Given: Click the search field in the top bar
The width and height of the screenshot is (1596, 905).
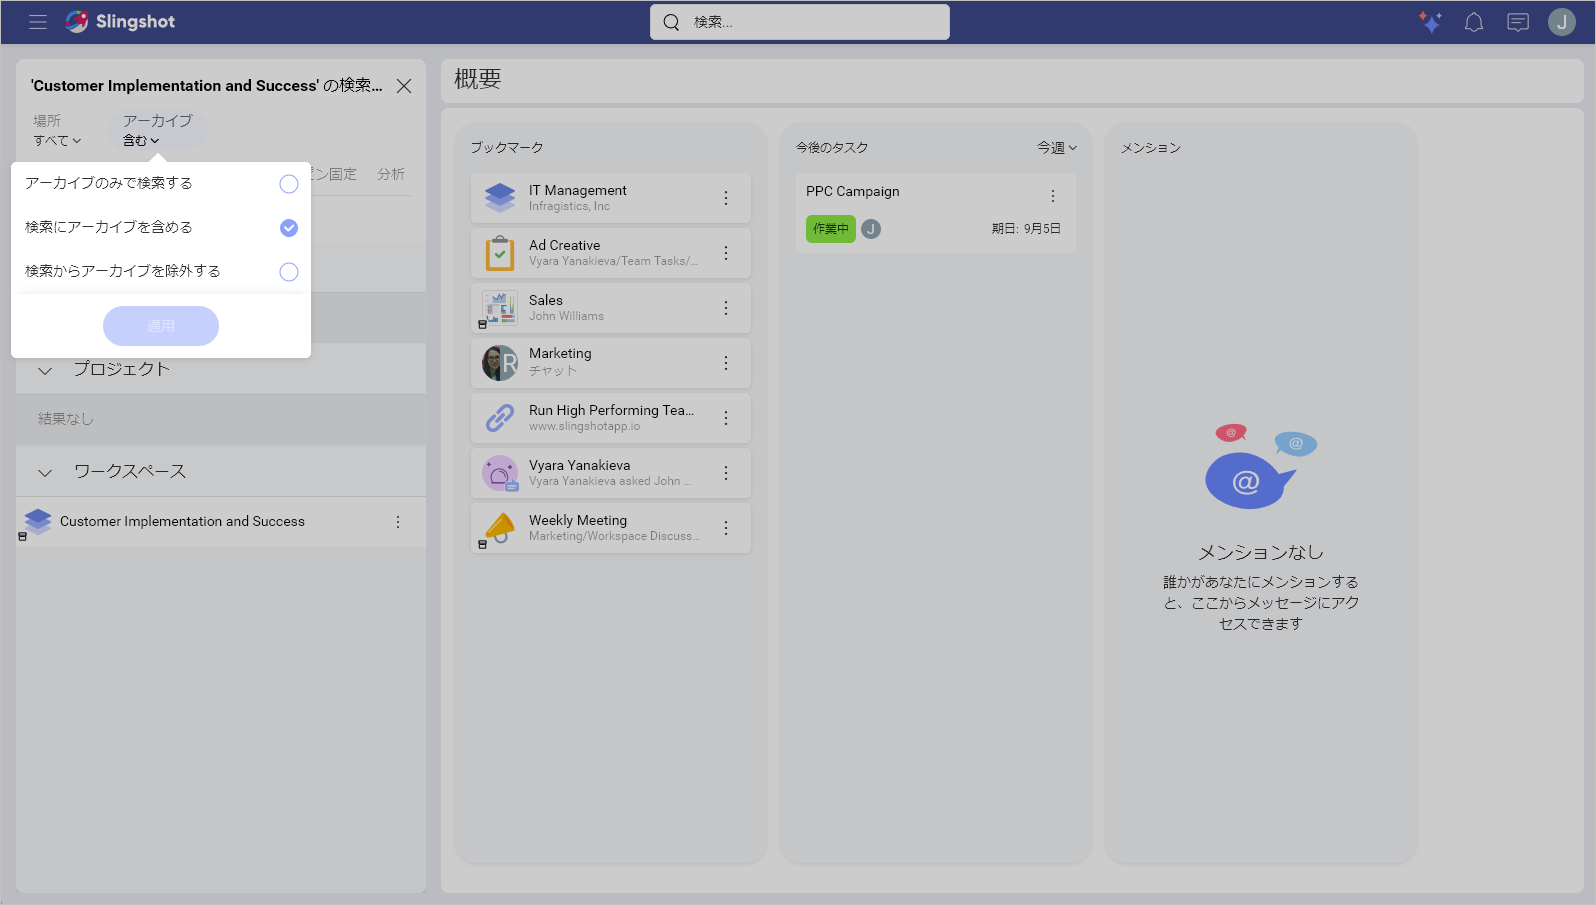Looking at the screenshot, I should (800, 22).
